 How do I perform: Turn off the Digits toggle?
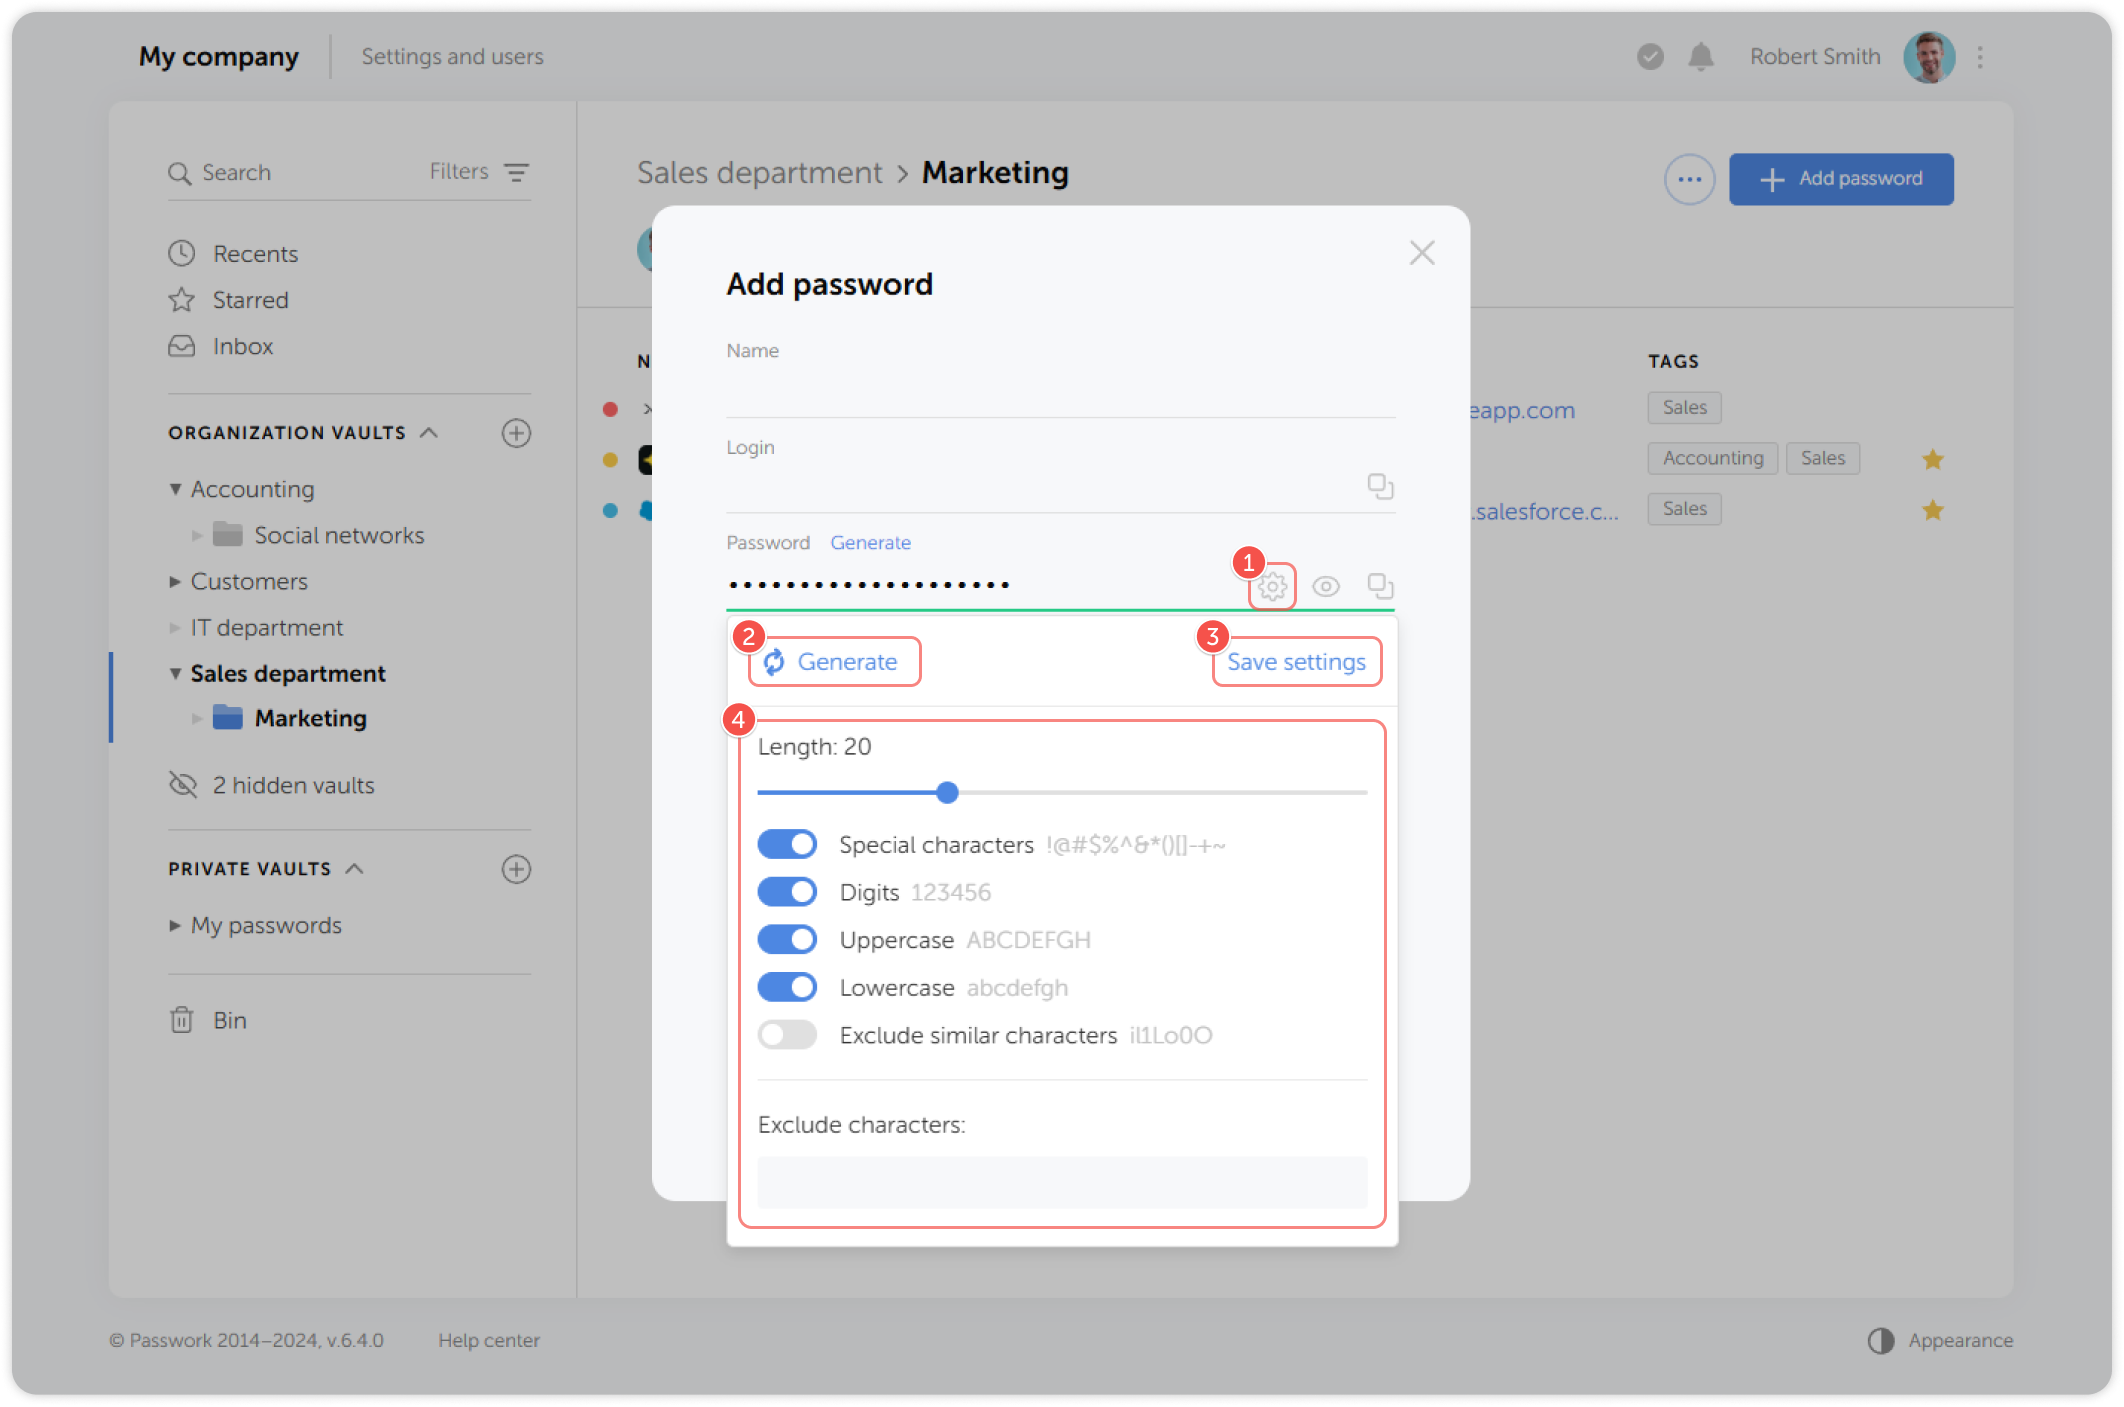tap(787, 891)
